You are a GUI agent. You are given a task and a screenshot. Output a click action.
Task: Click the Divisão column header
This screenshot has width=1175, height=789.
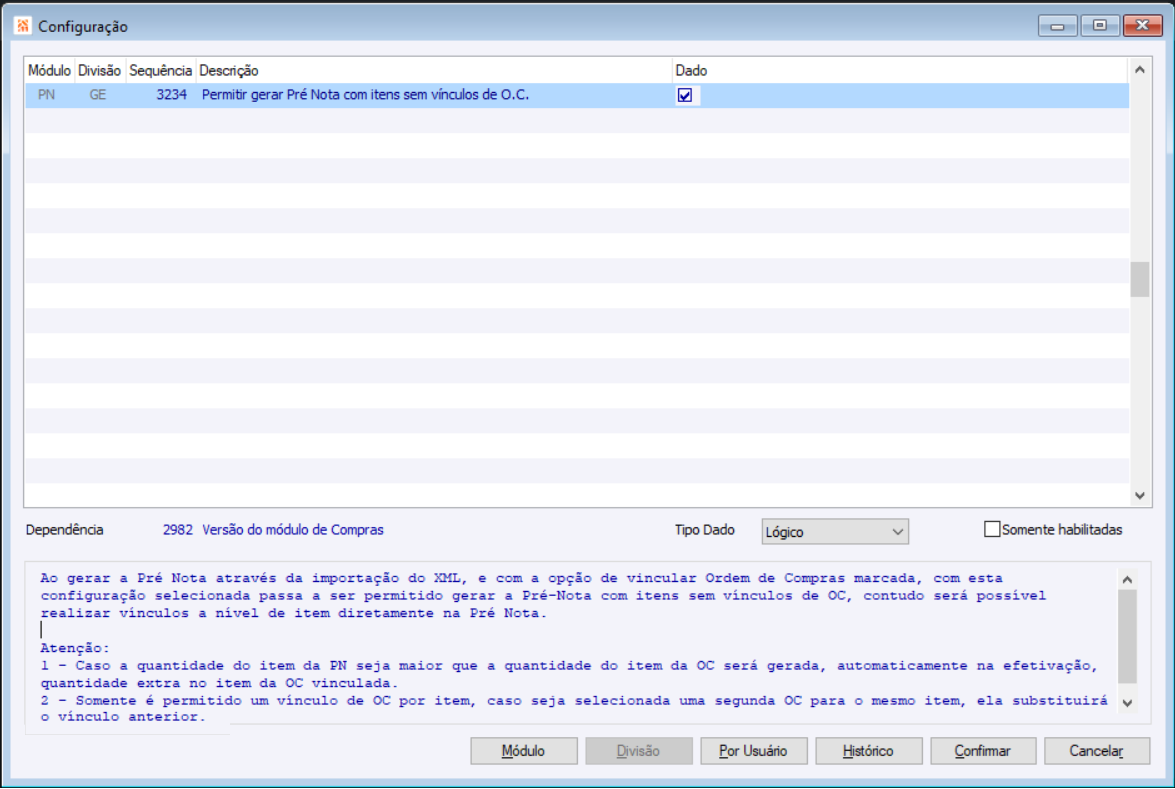(x=100, y=70)
